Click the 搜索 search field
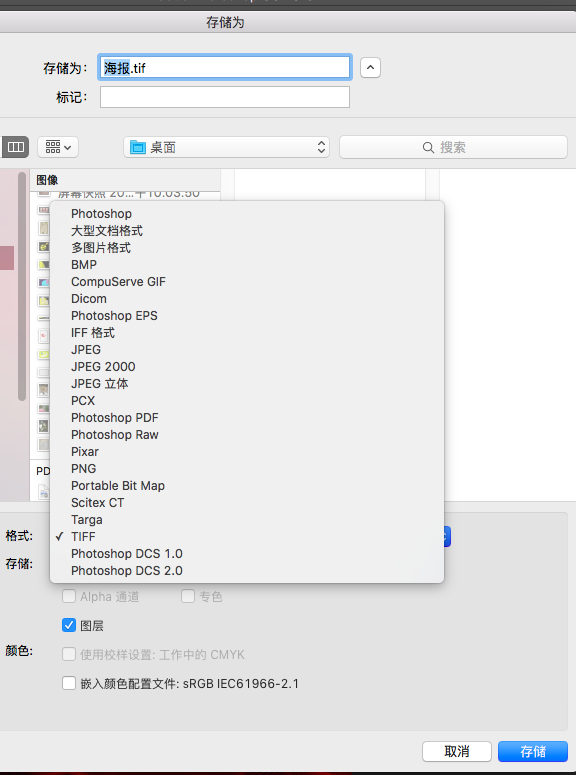 tap(453, 147)
